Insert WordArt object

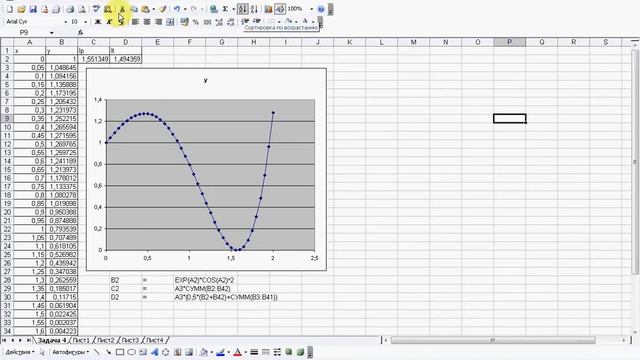(154, 352)
